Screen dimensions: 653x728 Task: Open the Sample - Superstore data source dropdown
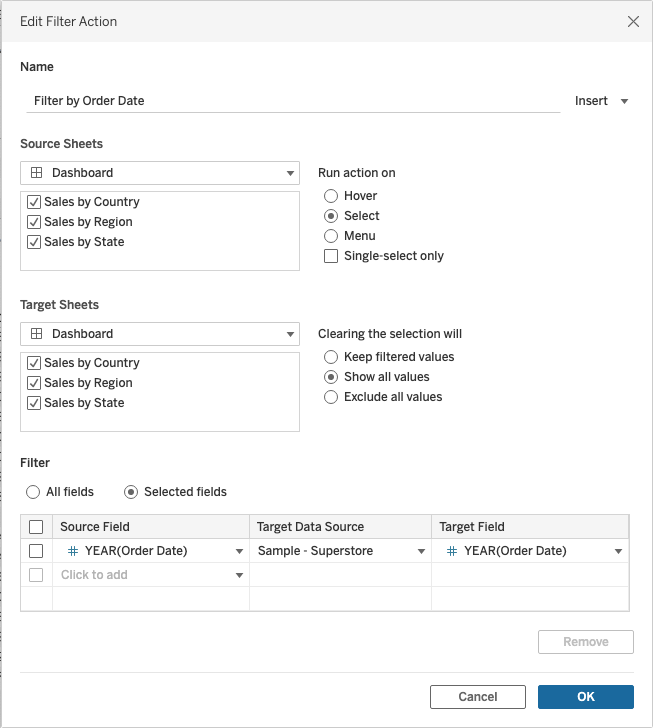point(421,551)
